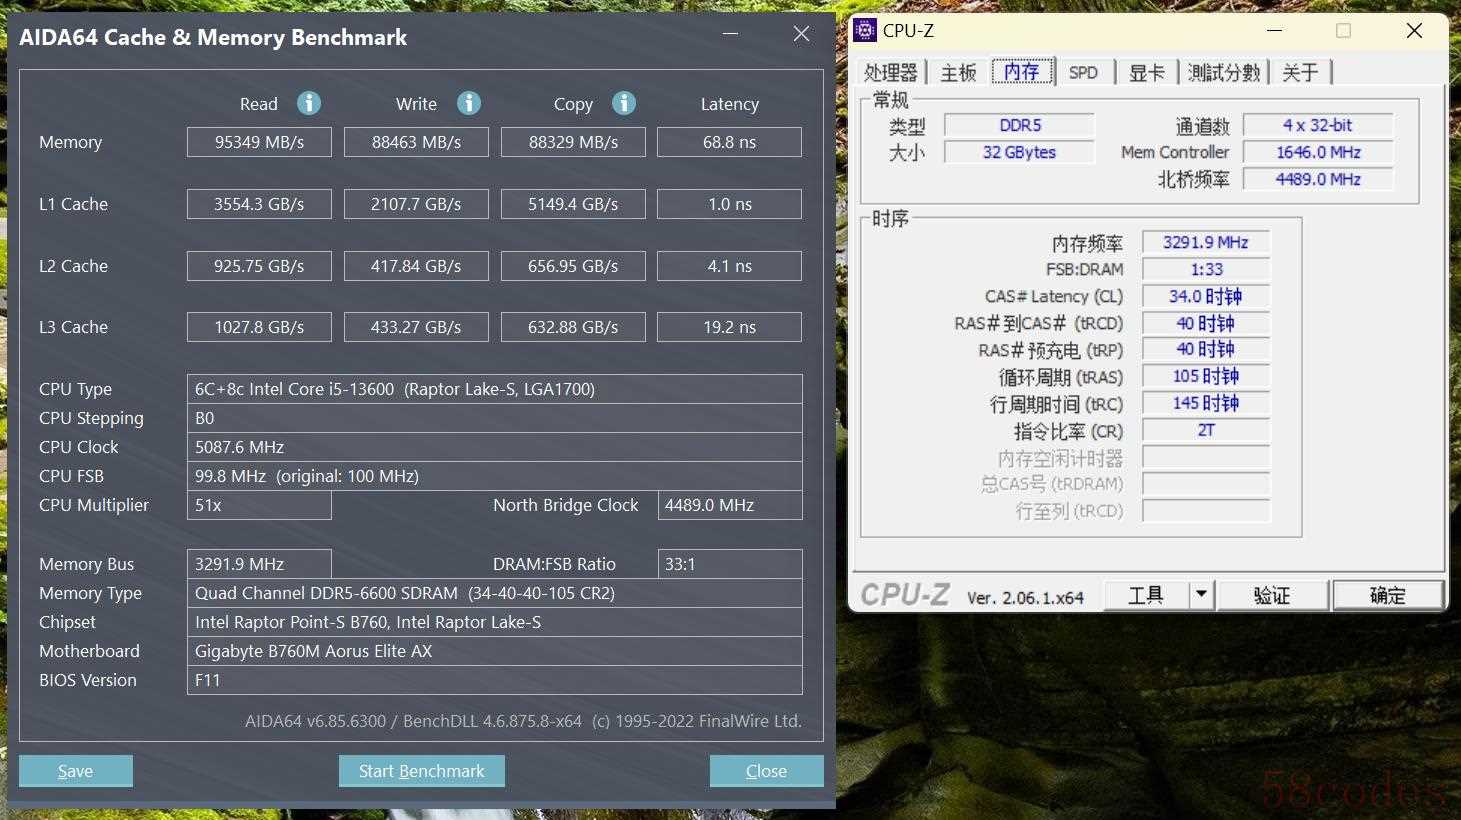Click the Motherboard field Gigabyte B760M Aorus

[494, 651]
